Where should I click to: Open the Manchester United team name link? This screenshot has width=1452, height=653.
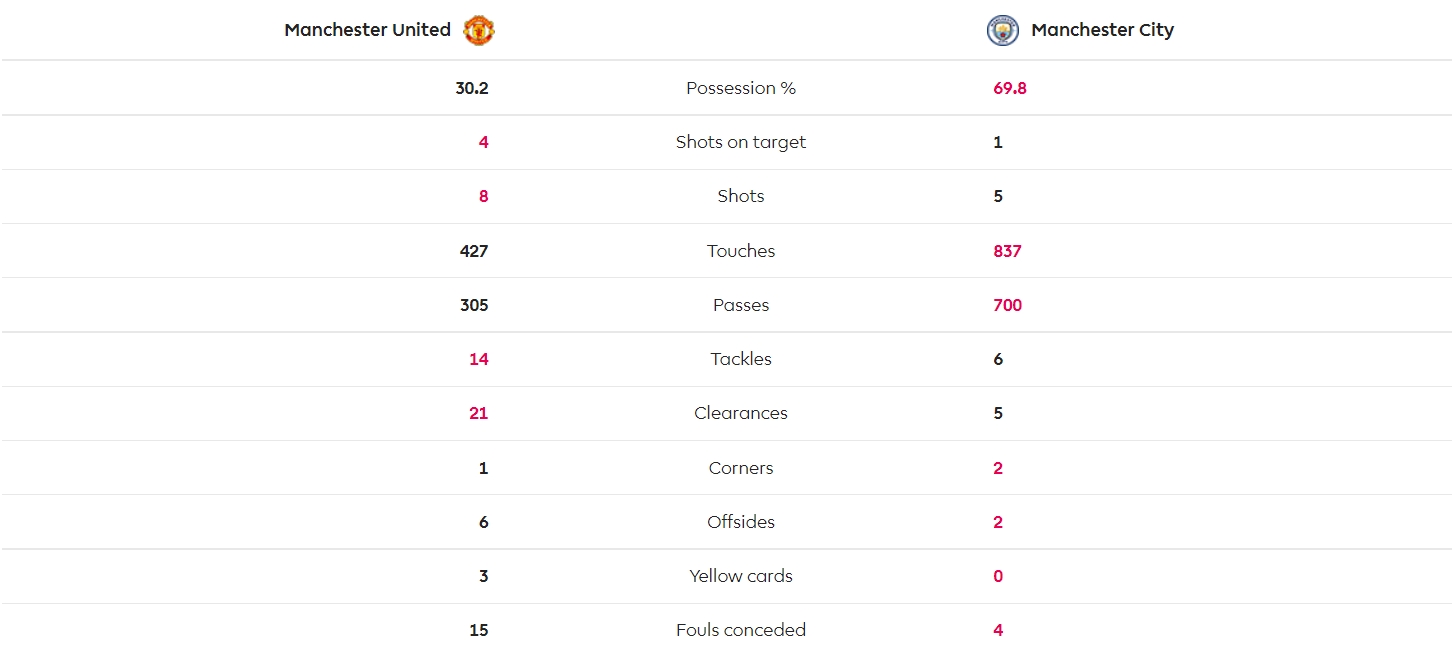pos(367,30)
